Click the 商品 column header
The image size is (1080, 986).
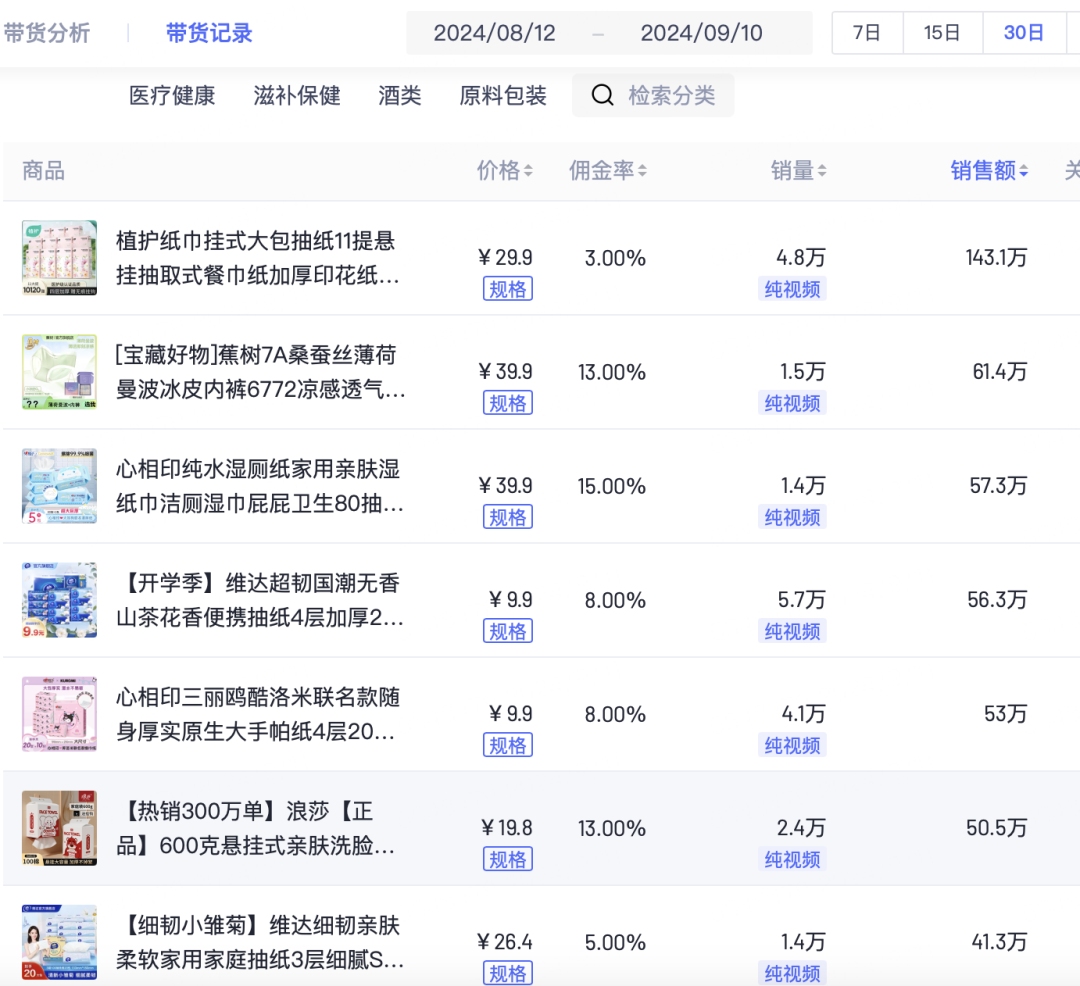(43, 171)
